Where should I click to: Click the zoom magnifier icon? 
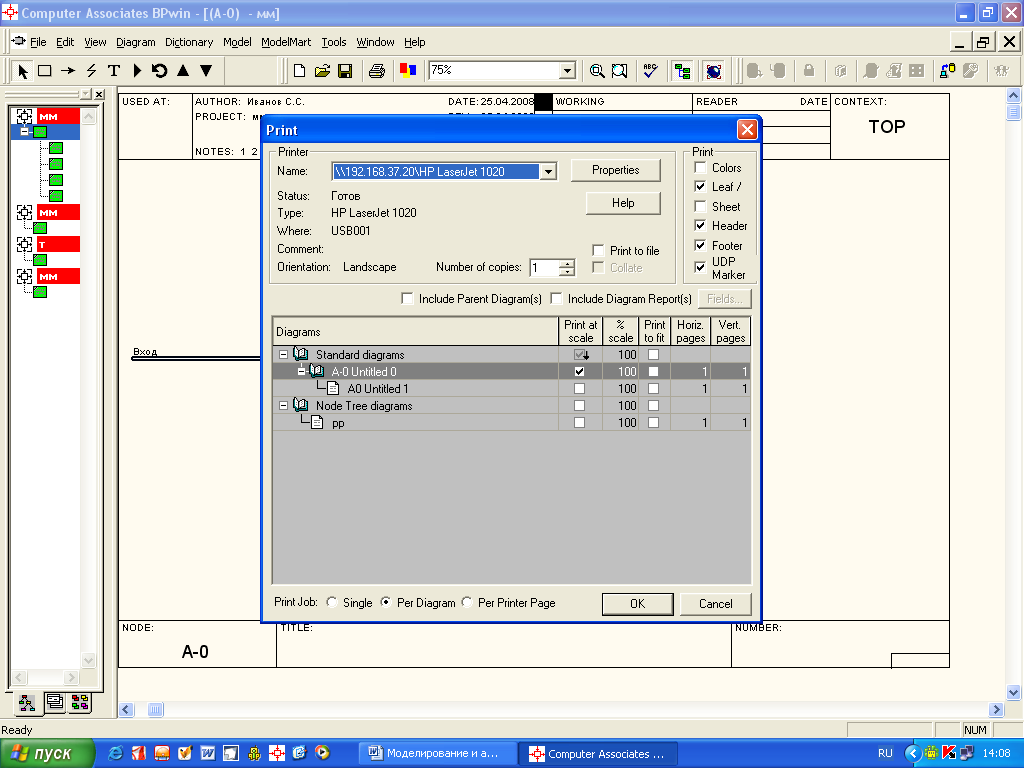point(596,71)
